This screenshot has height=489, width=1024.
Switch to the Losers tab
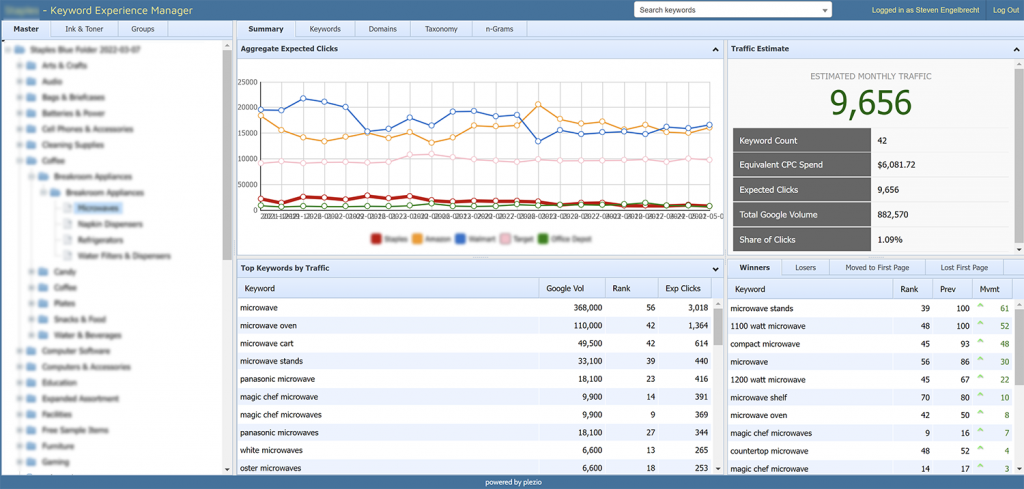[x=805, y=268]
